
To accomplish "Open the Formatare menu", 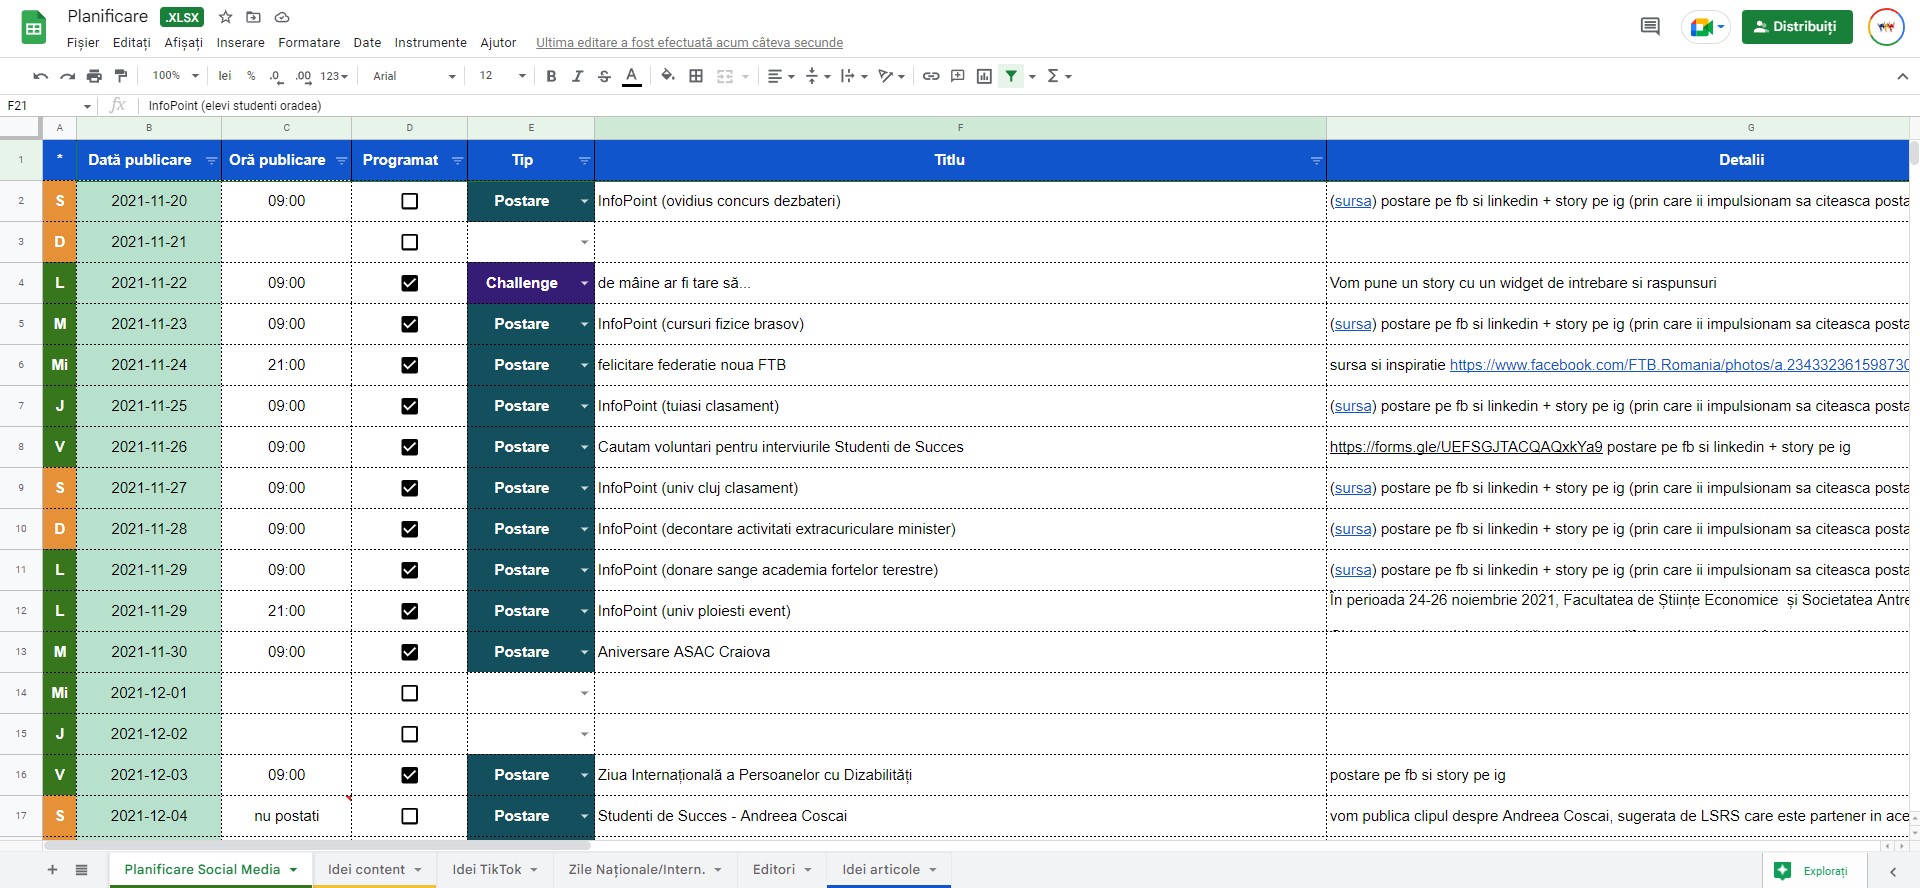I will point(308,43).
